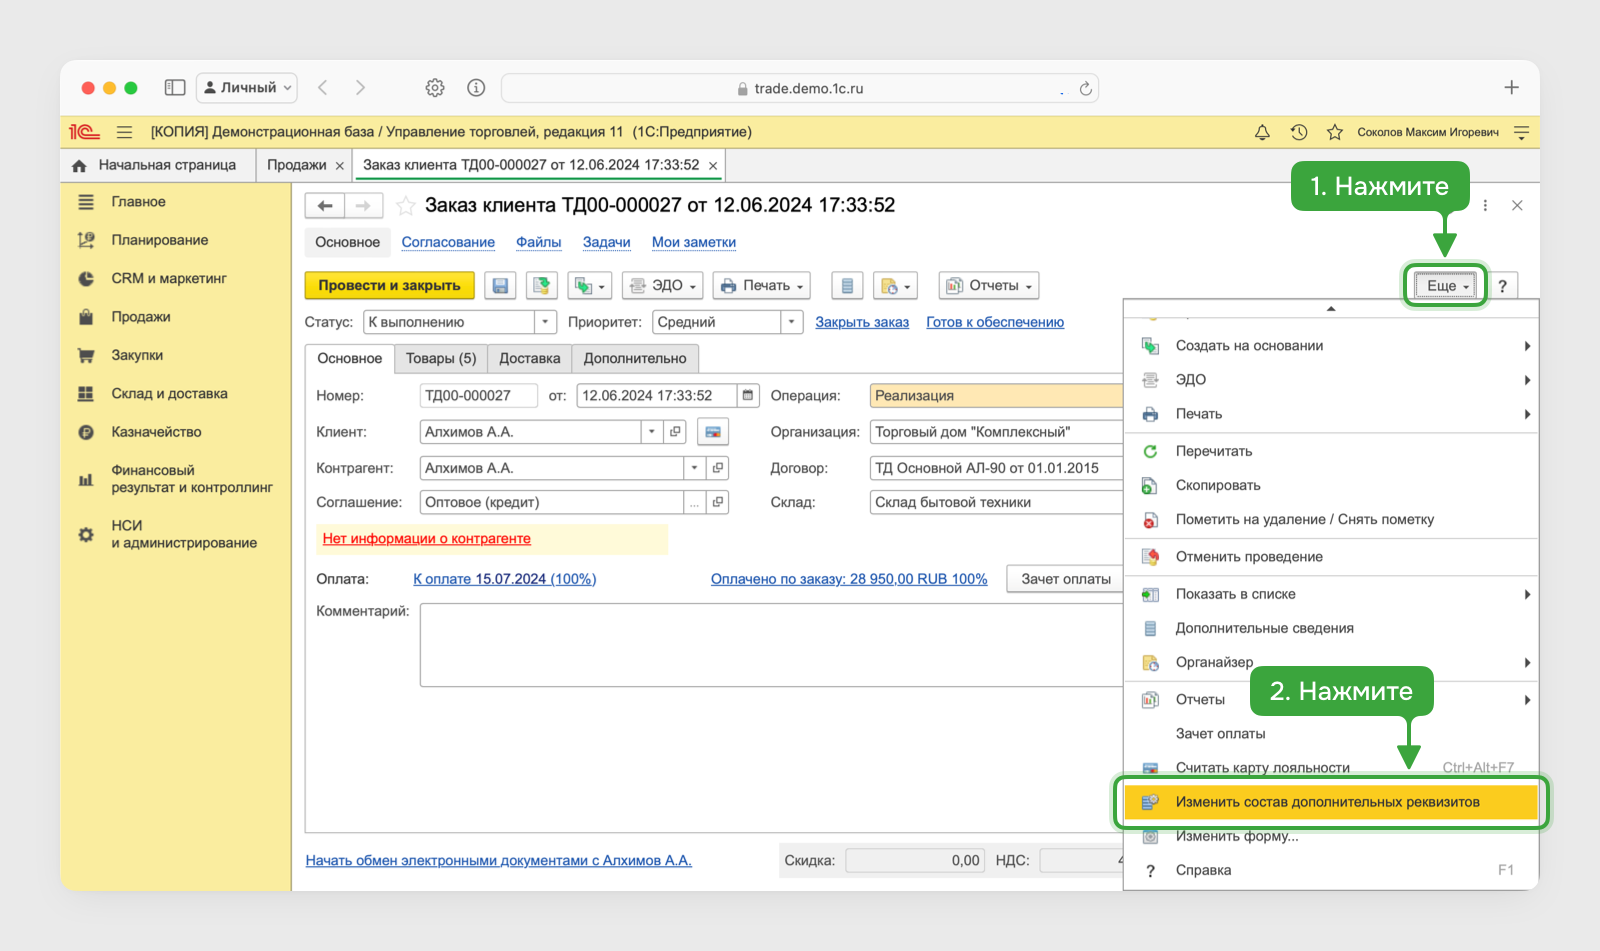The width and height of the screenshot is (1600, 951).
Task: Click into the Комментарий text field
Action: click(771, 645)
